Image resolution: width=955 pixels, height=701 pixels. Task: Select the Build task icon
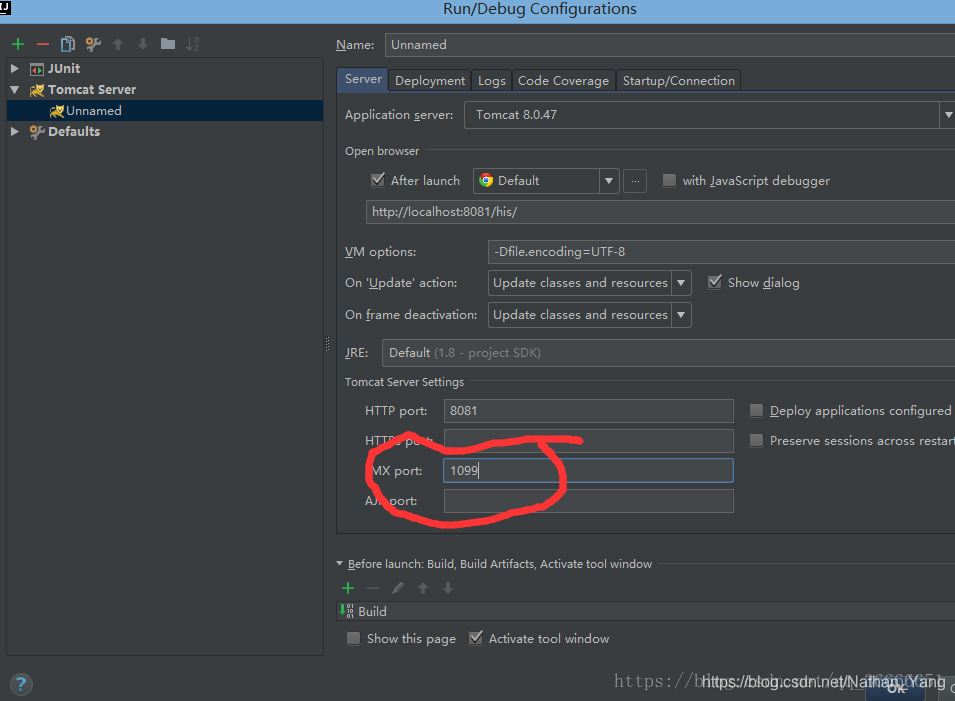coord(347,611)
